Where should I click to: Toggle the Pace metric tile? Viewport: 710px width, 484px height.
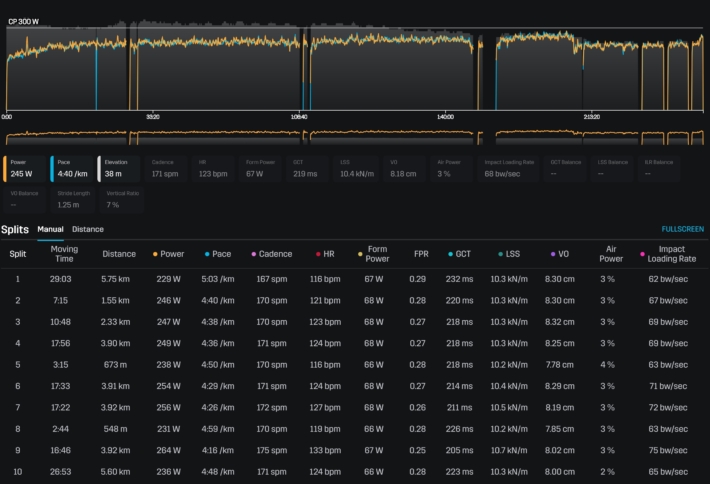click(71, 167)
